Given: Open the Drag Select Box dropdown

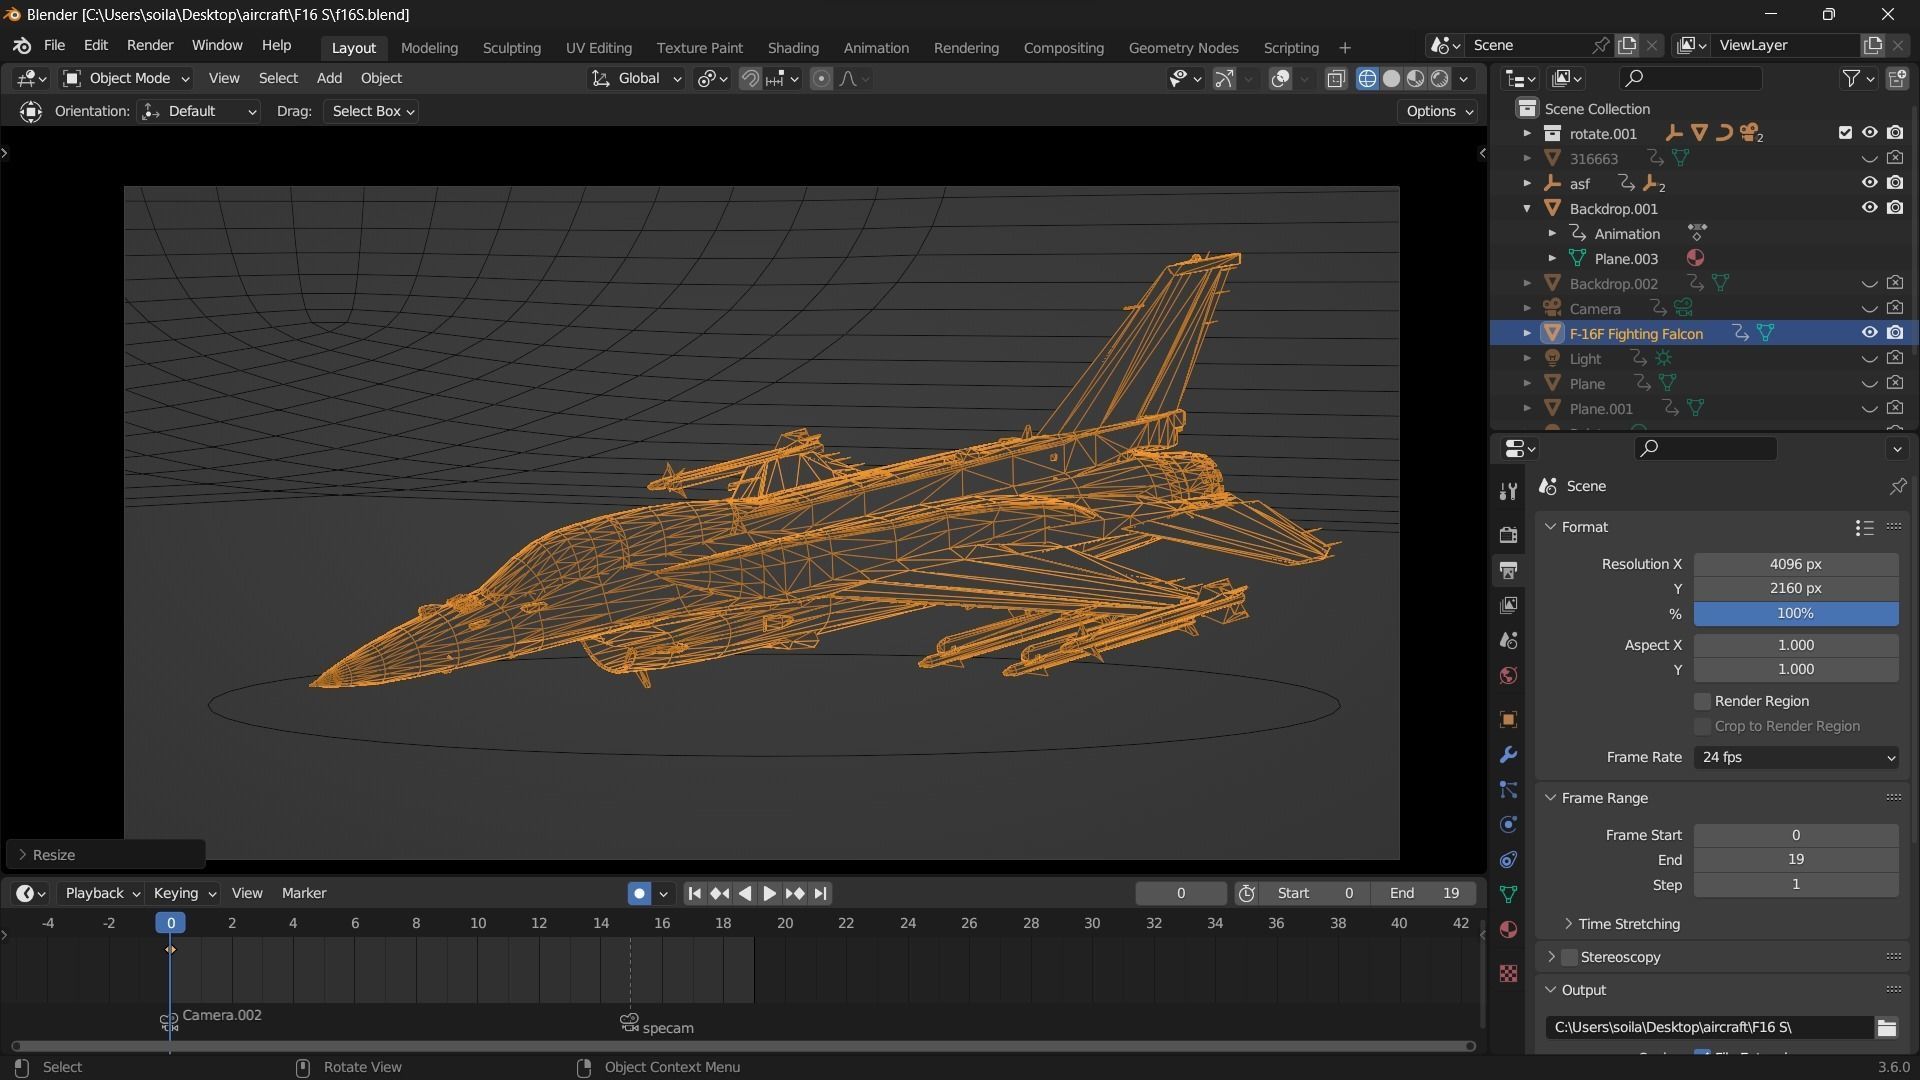Looking at the screenshot, I should pos(371,111).
